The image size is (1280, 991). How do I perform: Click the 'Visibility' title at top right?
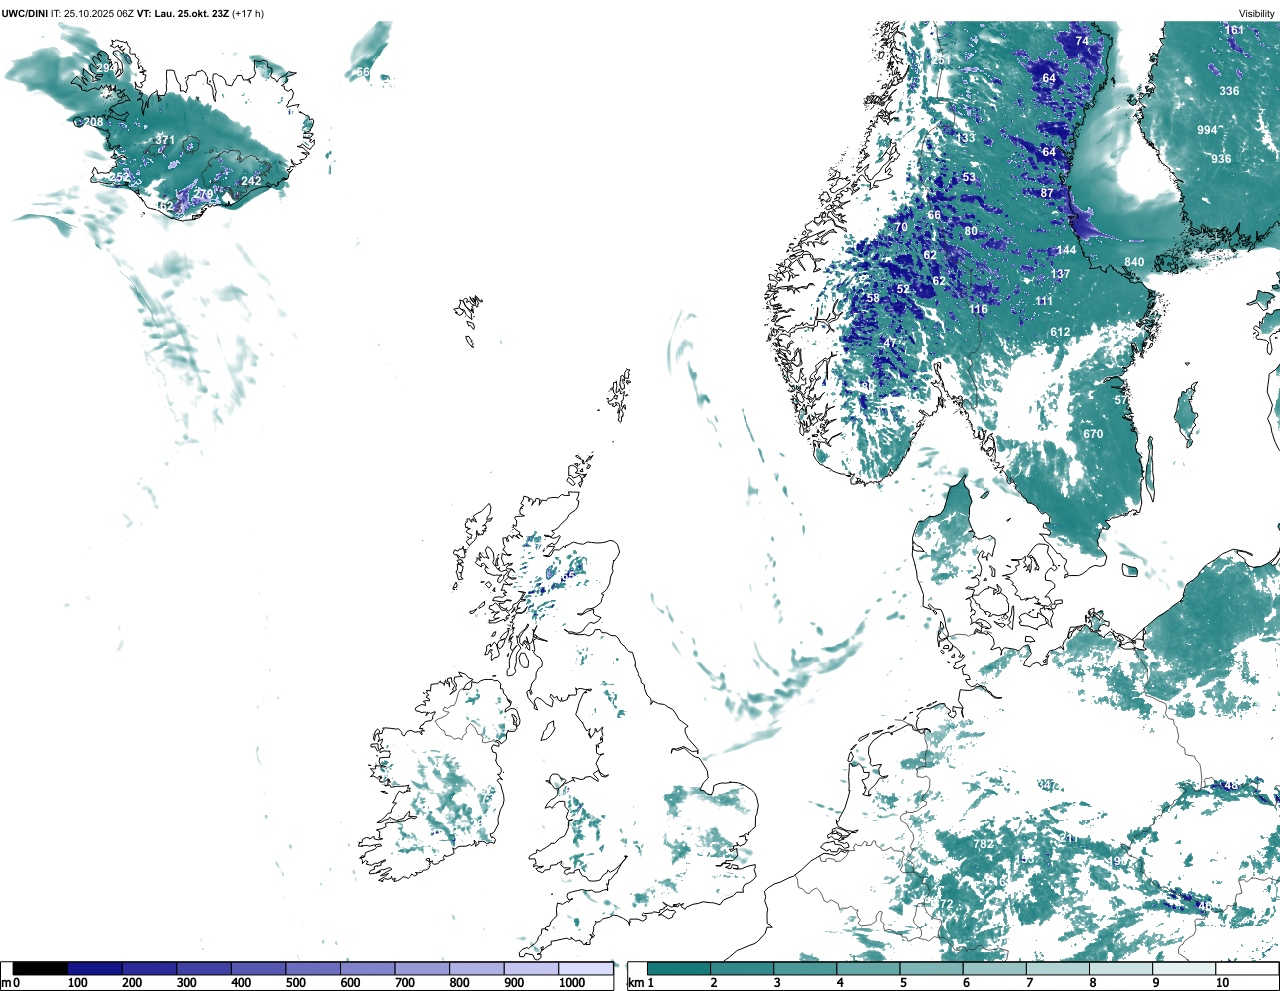pos(1257,14)
